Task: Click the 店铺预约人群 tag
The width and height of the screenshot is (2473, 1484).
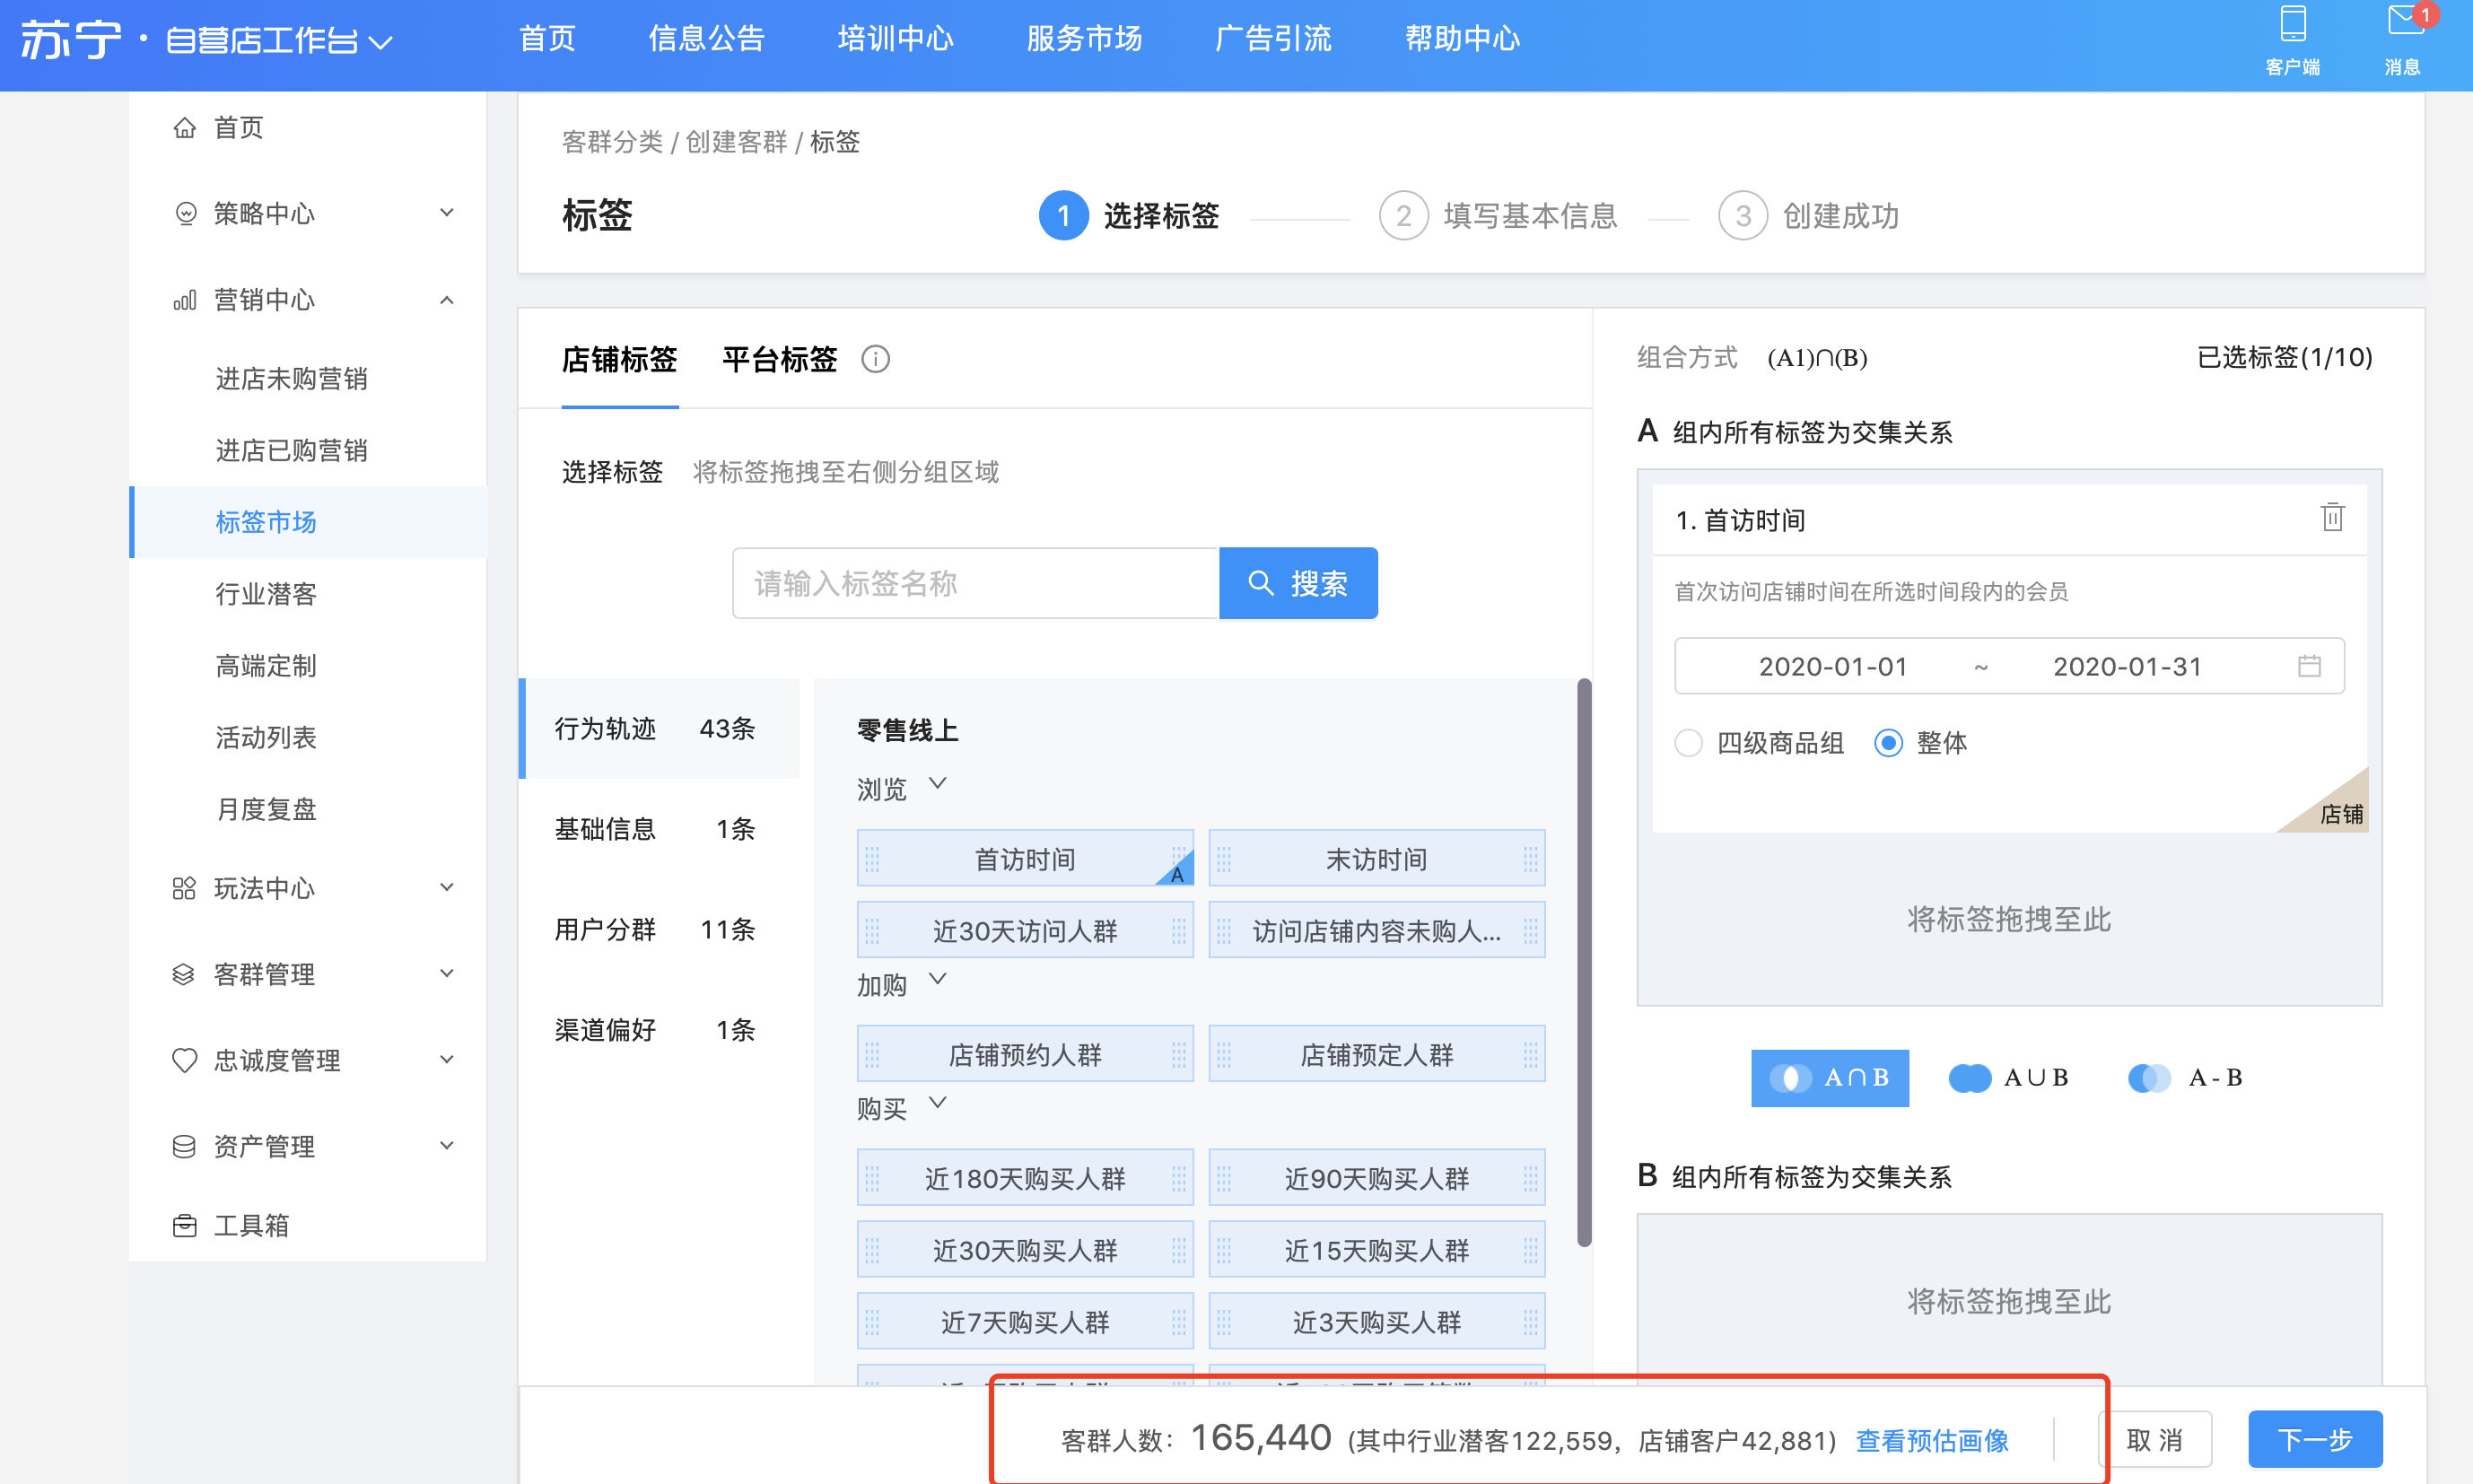Action: tap(1025, 1054)
